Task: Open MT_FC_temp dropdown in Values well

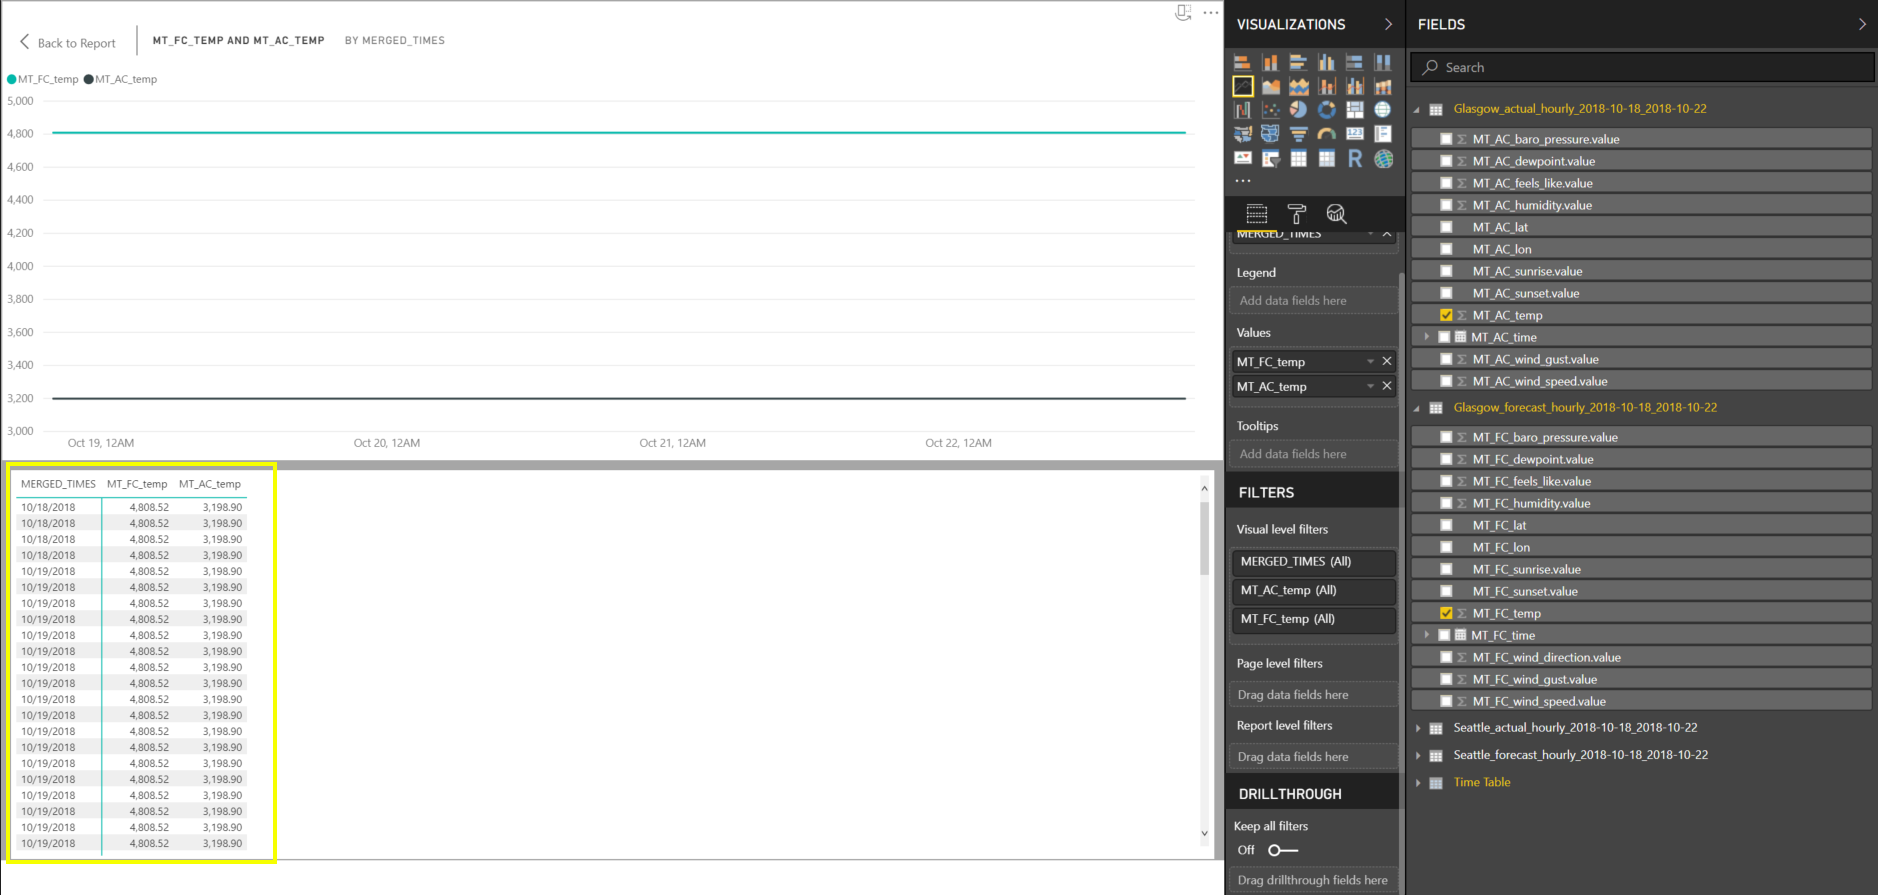Action: pyautogui.click(x=1370, y=362)
